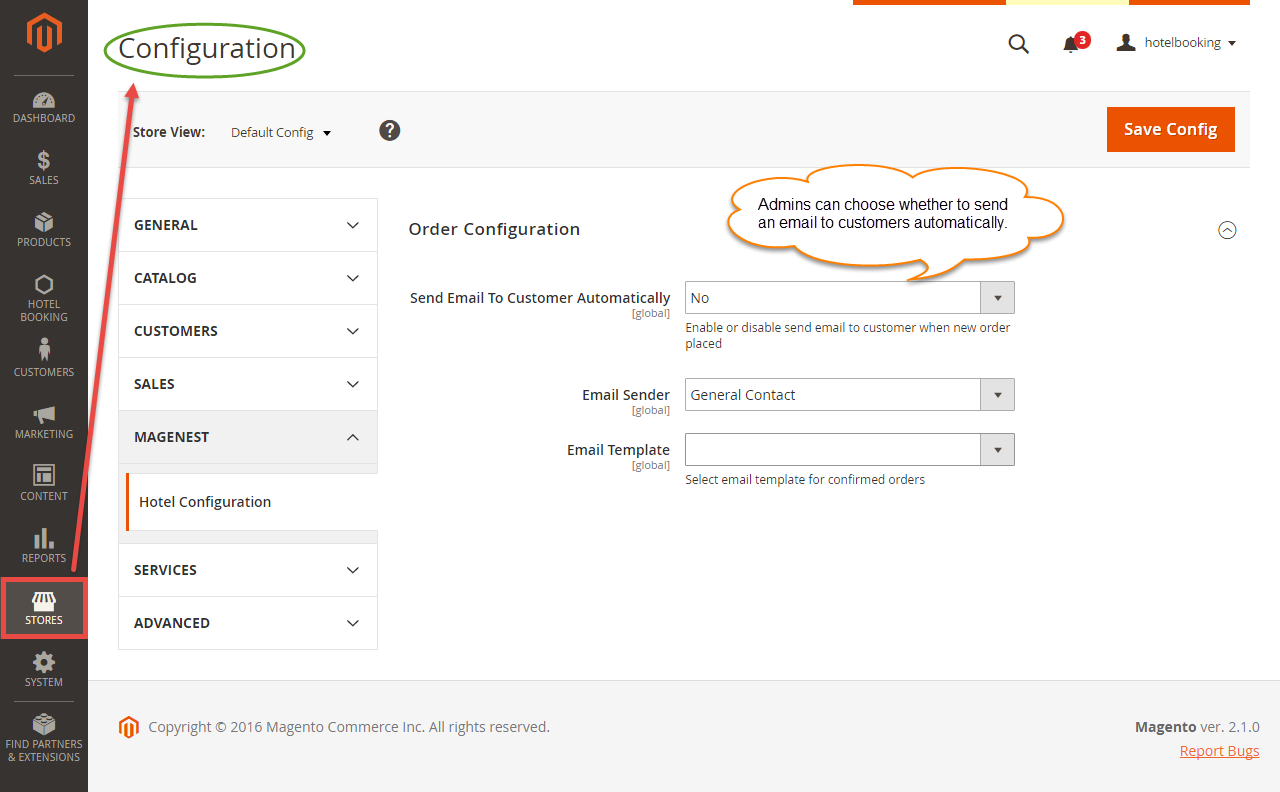Open Send Email To Customer Automatically dropdown
1280x792 pixels.
click(849, 298)
